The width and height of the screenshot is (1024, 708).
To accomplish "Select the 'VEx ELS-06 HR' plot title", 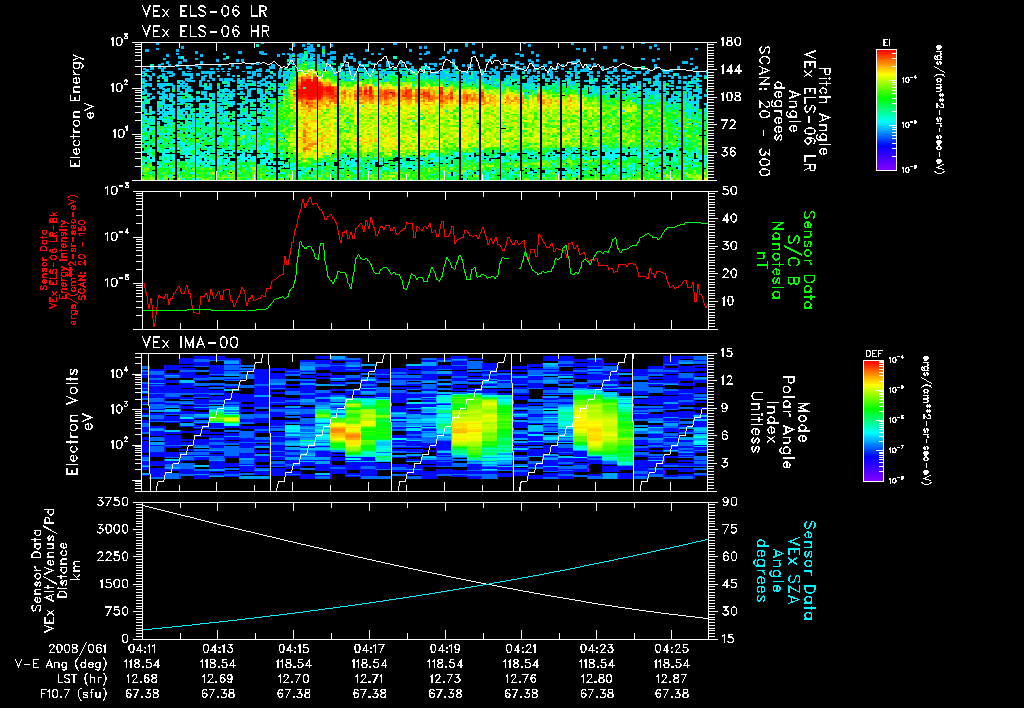I will point(205,31).
